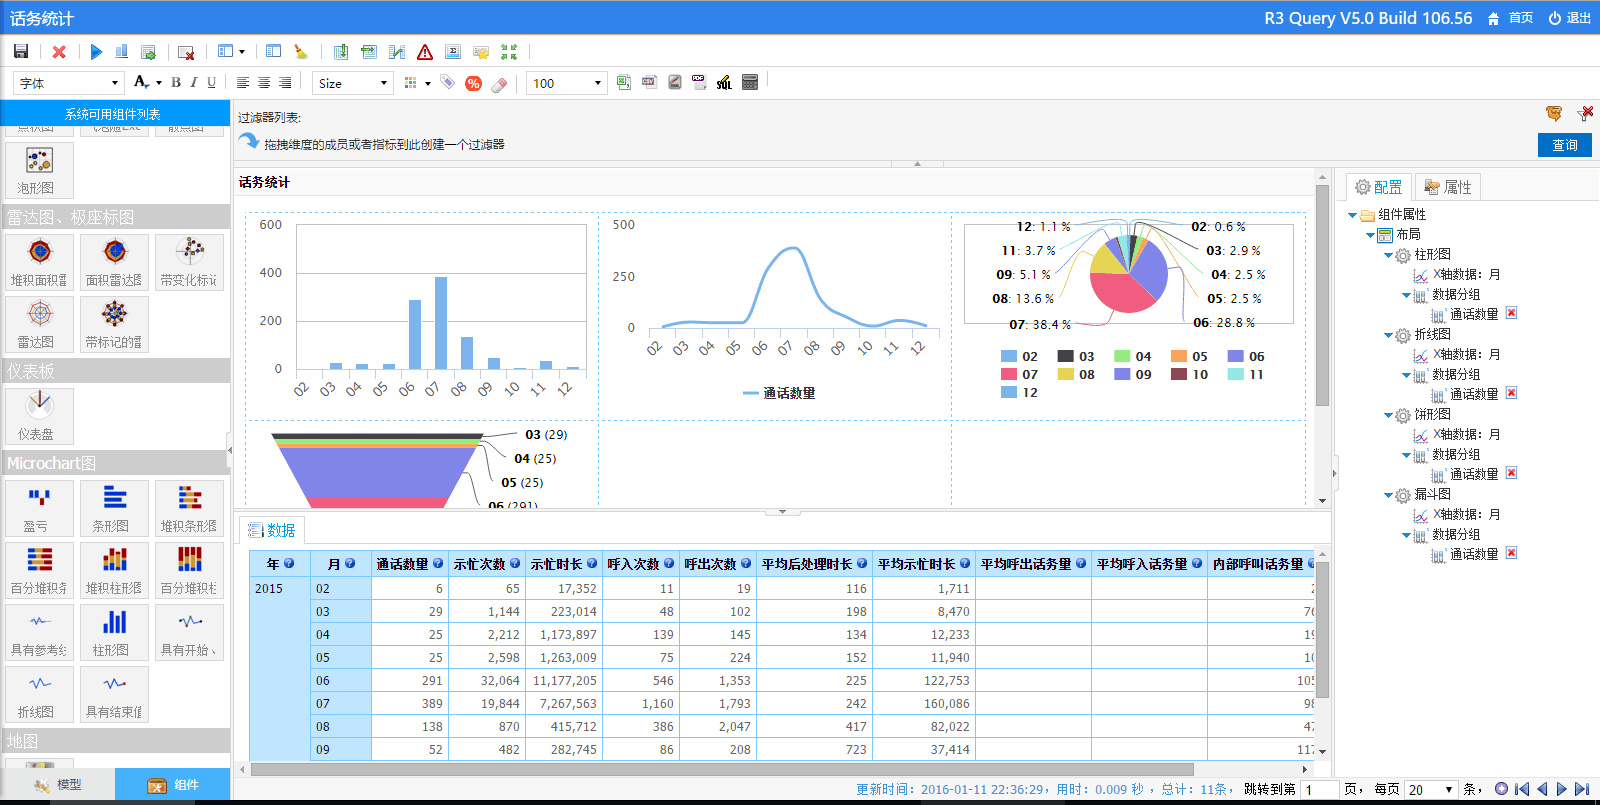
Task: Click 退出 to log out
Action: [x=1570, y=18]
